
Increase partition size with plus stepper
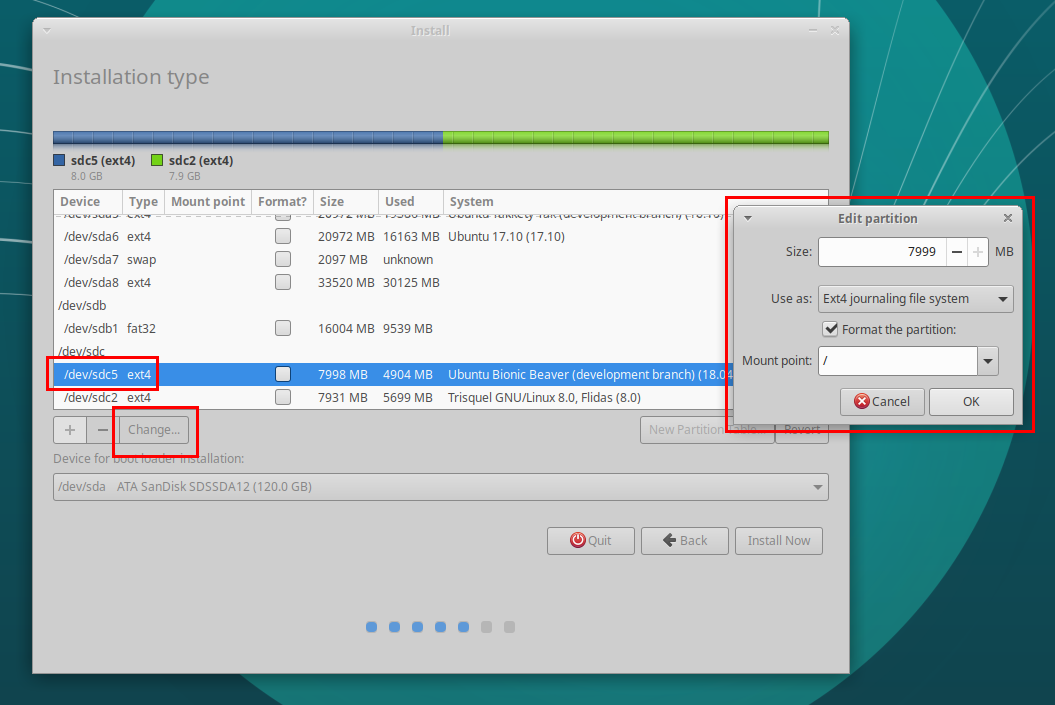click(978, 252)
